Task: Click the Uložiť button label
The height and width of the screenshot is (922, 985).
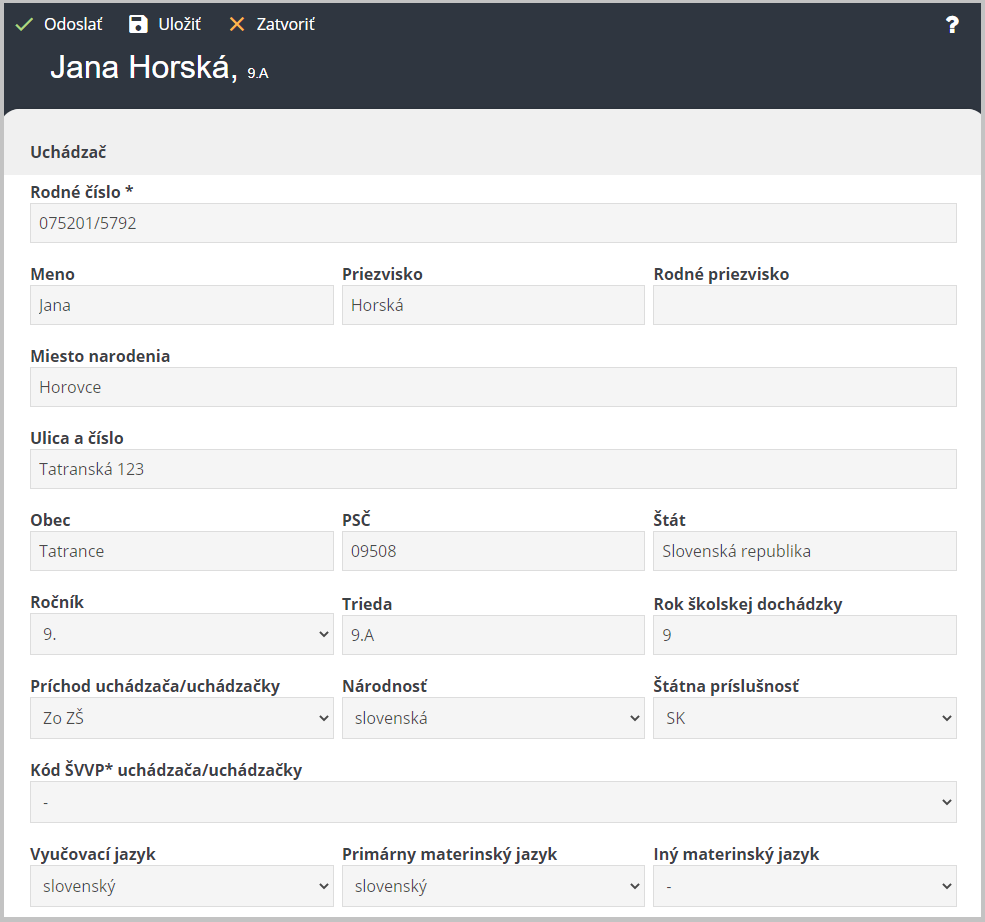Action: 180,24
